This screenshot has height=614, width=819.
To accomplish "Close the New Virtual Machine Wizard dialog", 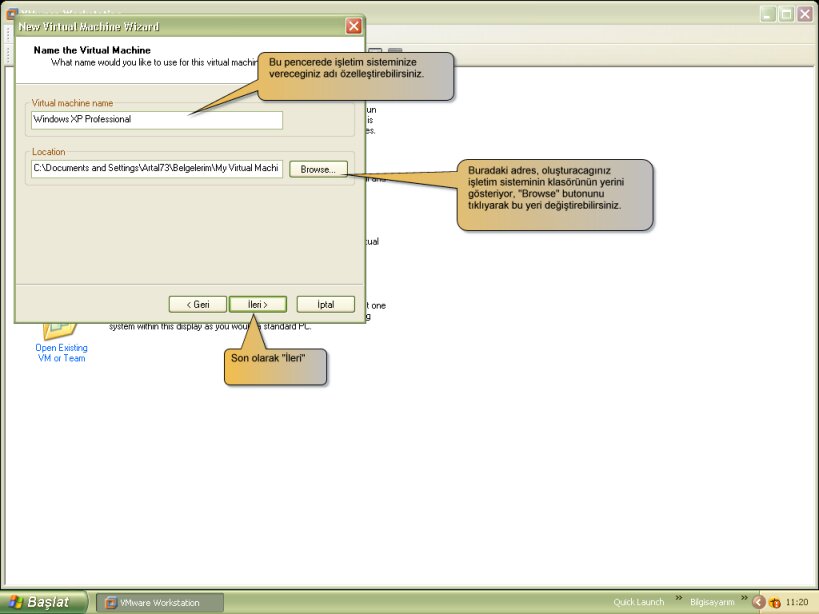I will pyautogui.click(x=354, y=26).
